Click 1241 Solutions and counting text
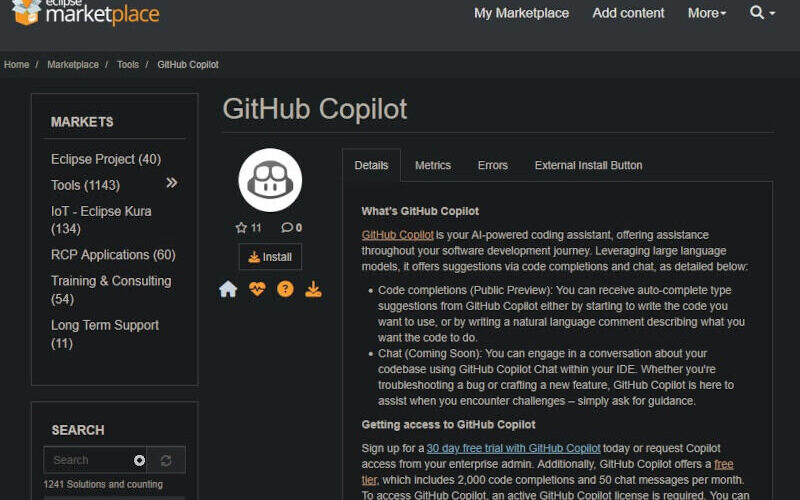 pyautogui.click(x=103, y=484)
